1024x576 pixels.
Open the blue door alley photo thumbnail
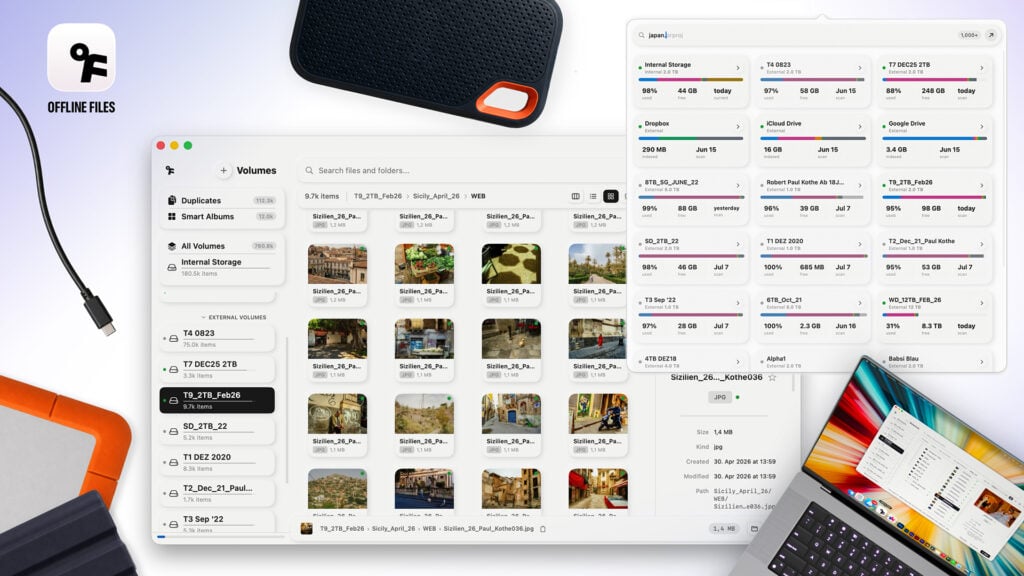pos(511,413)
